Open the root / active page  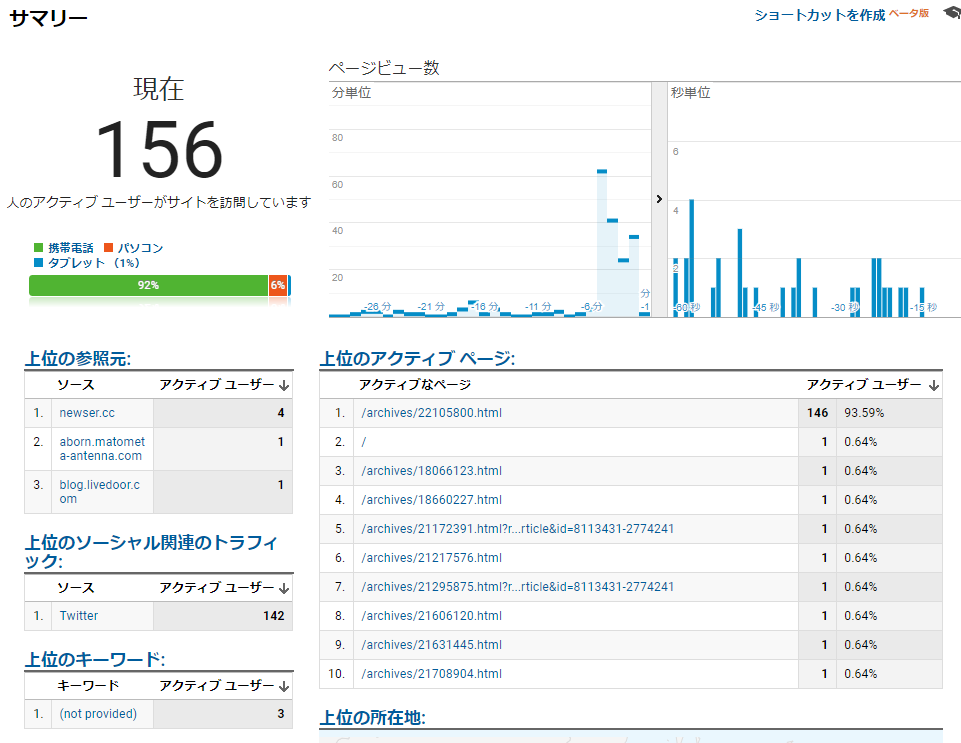[x=363, y=441]
